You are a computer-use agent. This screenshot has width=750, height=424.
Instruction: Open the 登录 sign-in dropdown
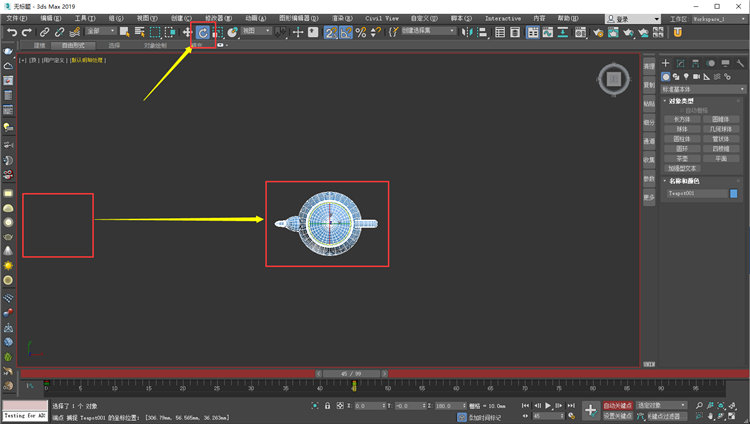coord(633,19)
